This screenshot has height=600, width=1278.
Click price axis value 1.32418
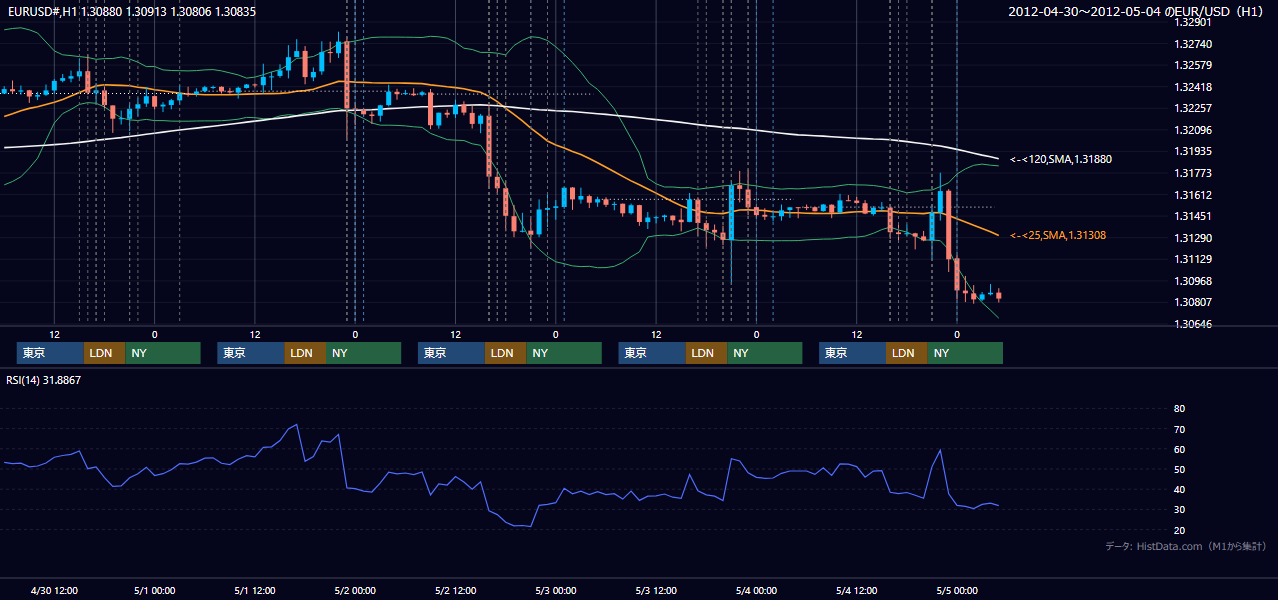click(1192, 88)
